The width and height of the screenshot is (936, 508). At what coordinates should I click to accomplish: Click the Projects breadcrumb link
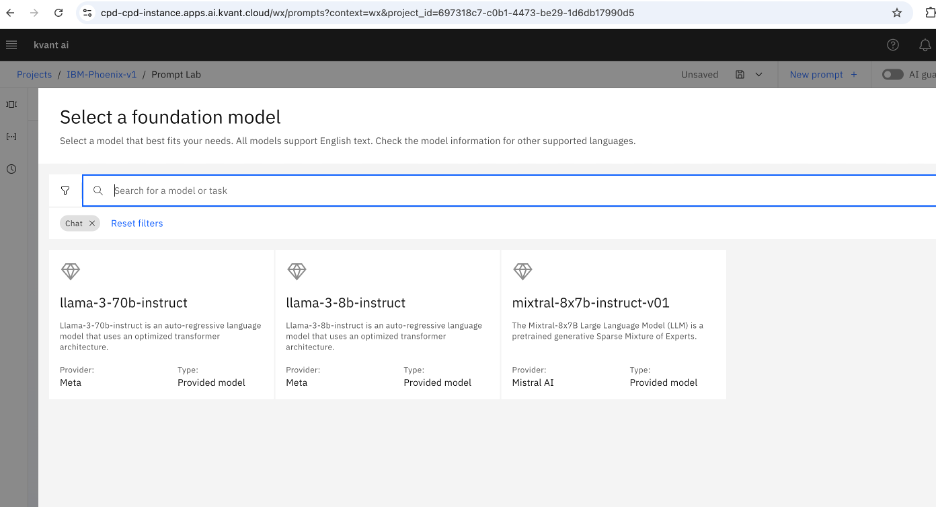point(34,75)
